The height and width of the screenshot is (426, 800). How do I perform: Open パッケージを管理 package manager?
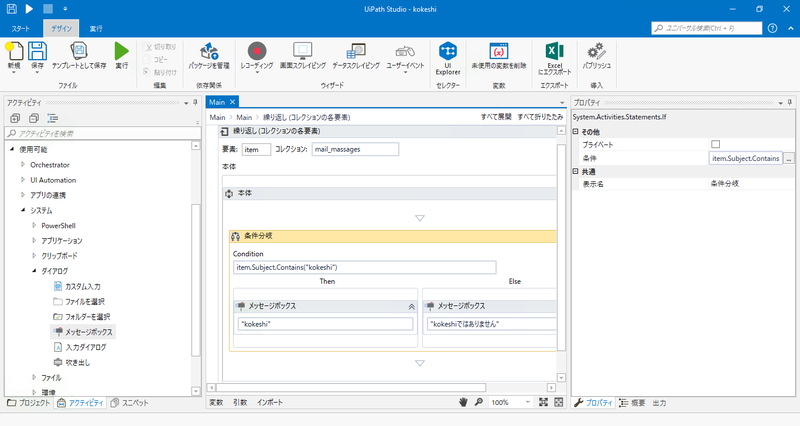click(x=209, y=56)
